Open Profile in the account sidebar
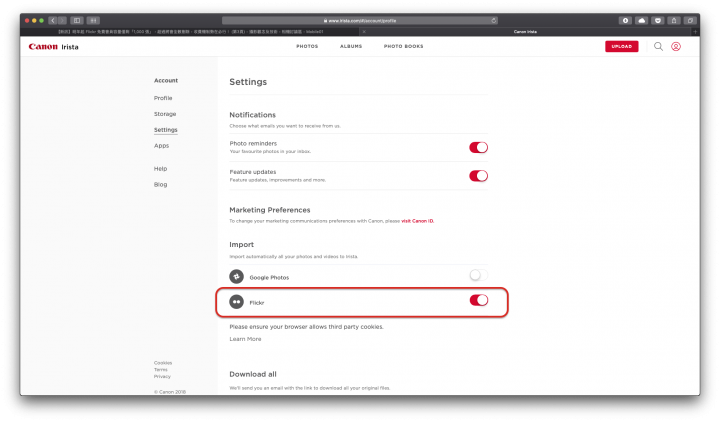 [x=163, y=98]
